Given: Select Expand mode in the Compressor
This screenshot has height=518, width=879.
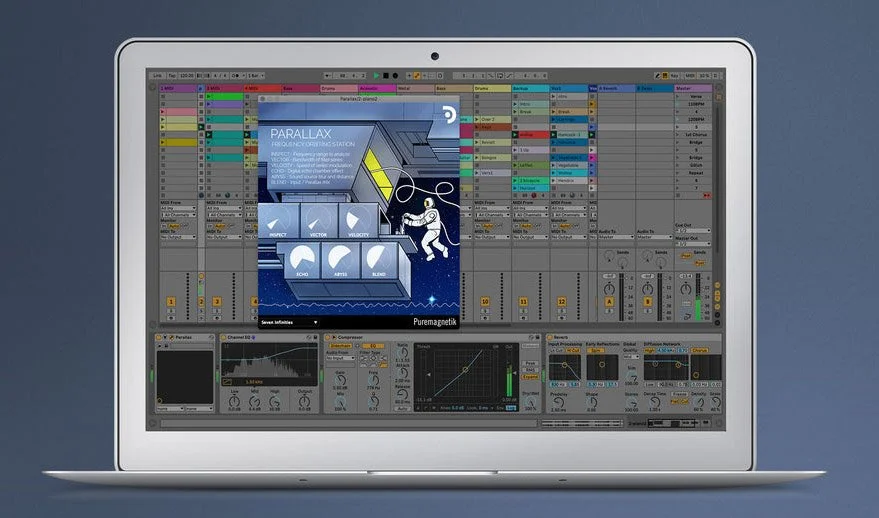Looking at the screenshot, I should (x=530, y=377).
